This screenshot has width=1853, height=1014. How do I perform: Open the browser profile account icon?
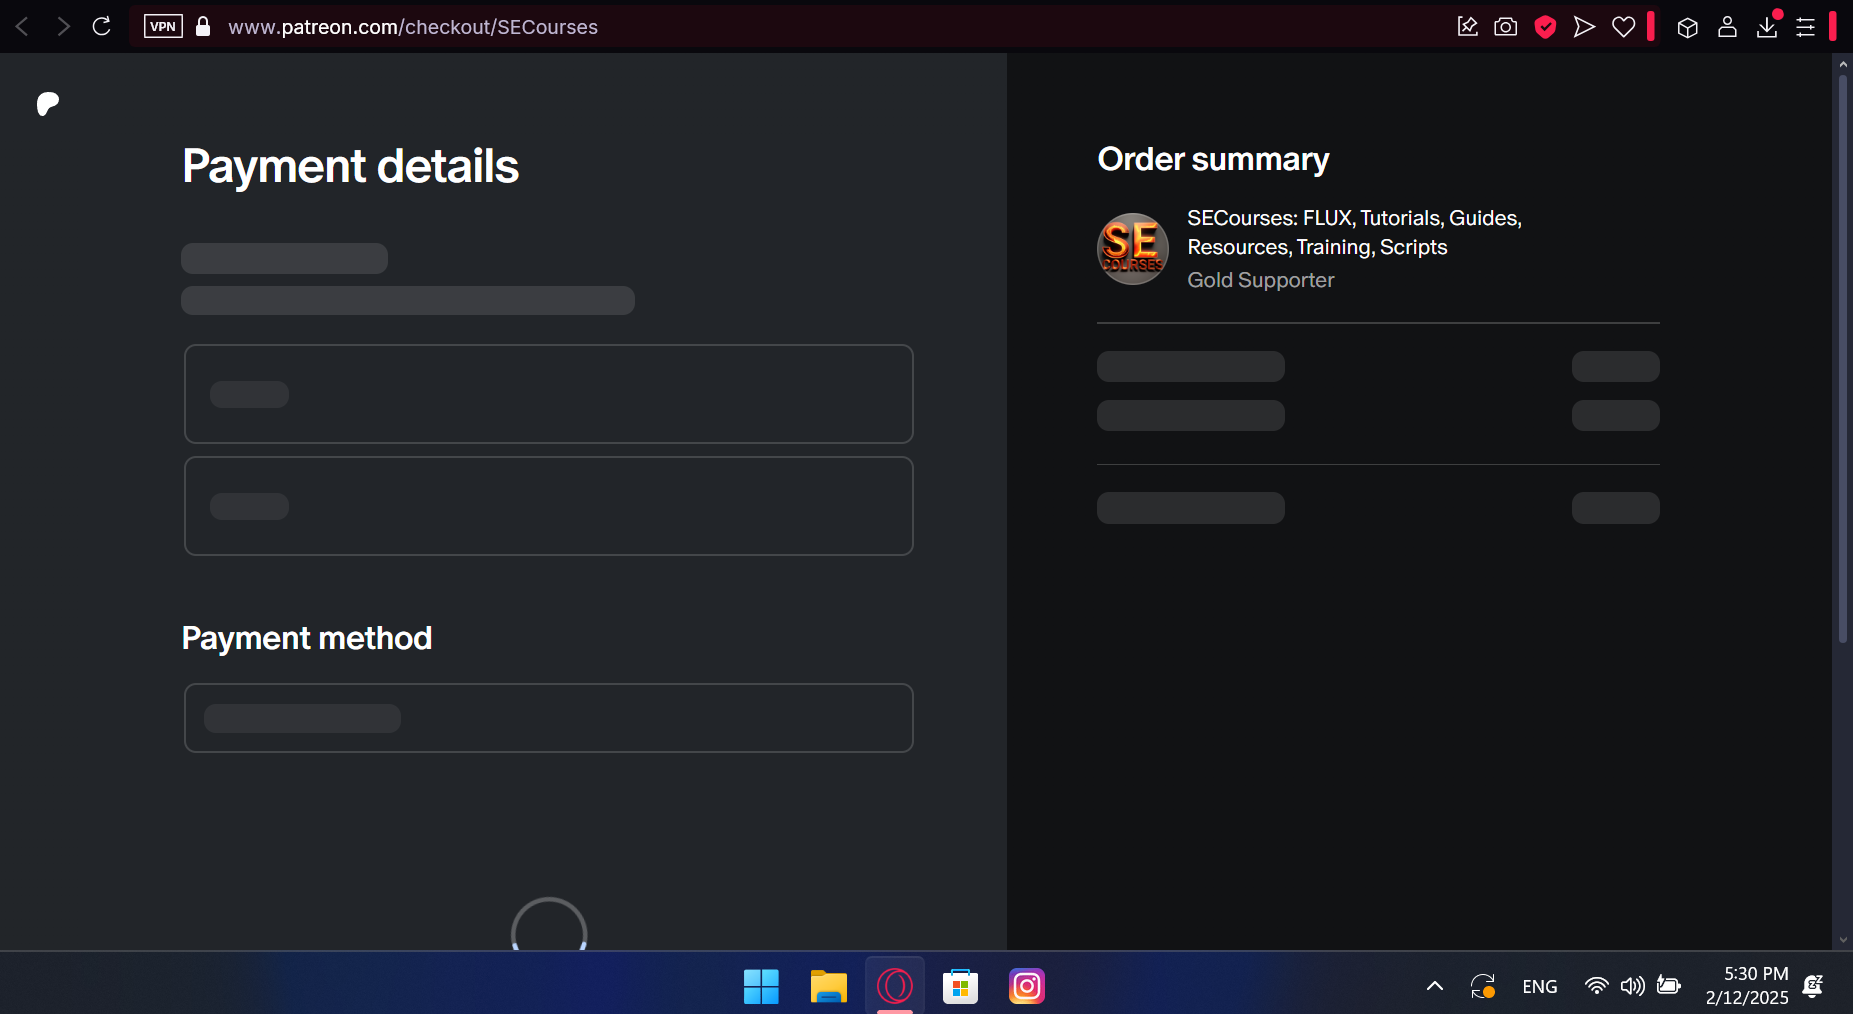(1727, 27)
